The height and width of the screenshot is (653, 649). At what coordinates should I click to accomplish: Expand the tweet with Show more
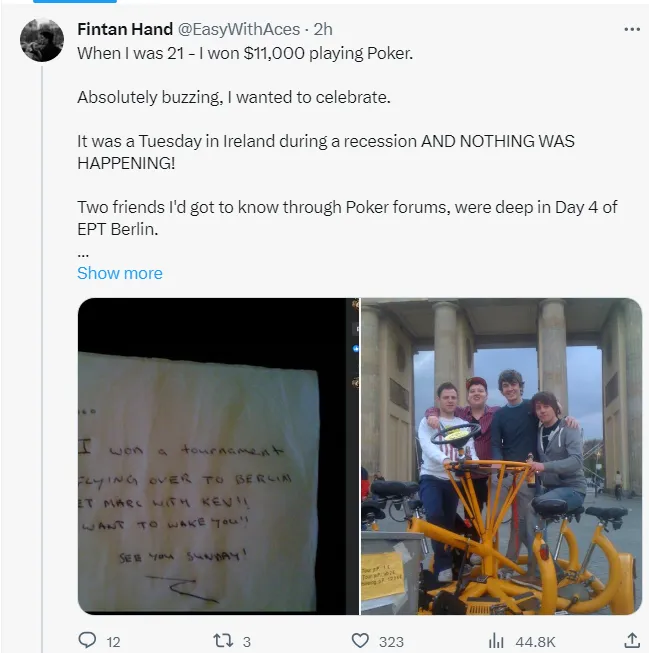pos(119,273)
